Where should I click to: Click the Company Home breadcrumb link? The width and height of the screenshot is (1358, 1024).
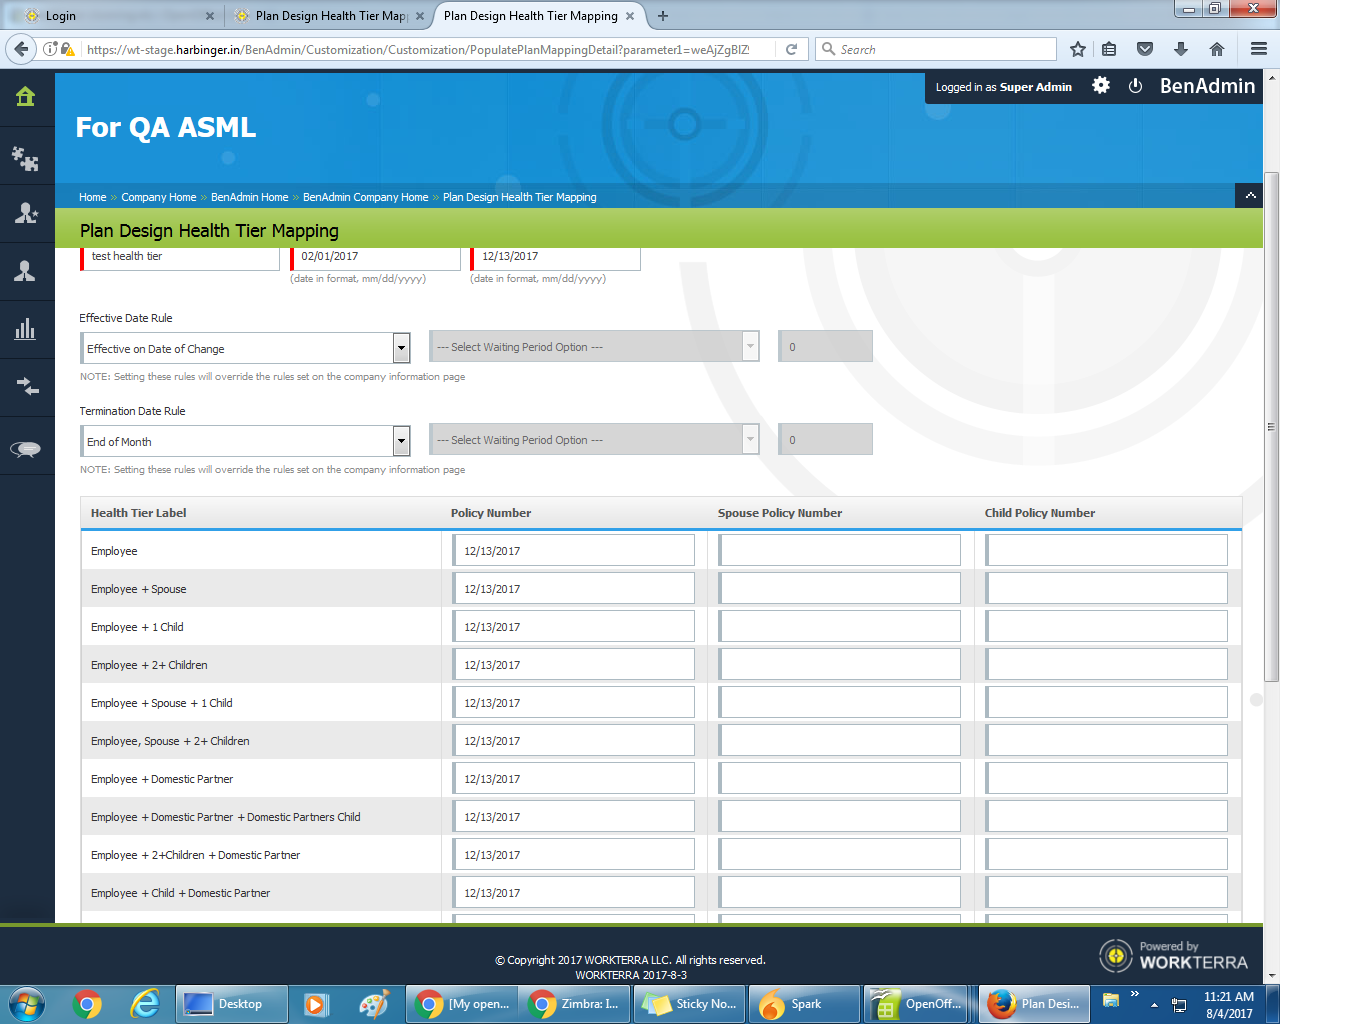click(159, 197)
